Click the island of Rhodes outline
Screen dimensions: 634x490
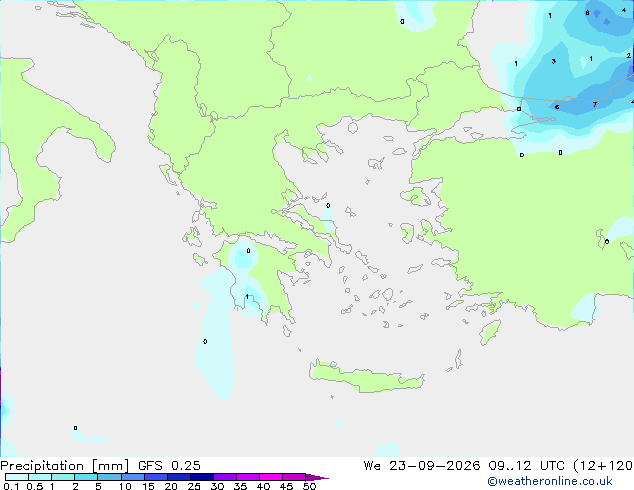[x=490, y=332]
